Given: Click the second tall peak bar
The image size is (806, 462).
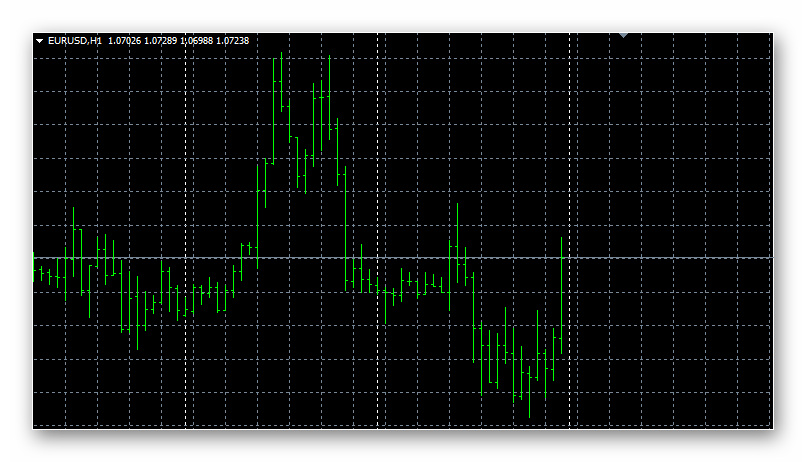Looking at the screenshot, I should (329, 100).
